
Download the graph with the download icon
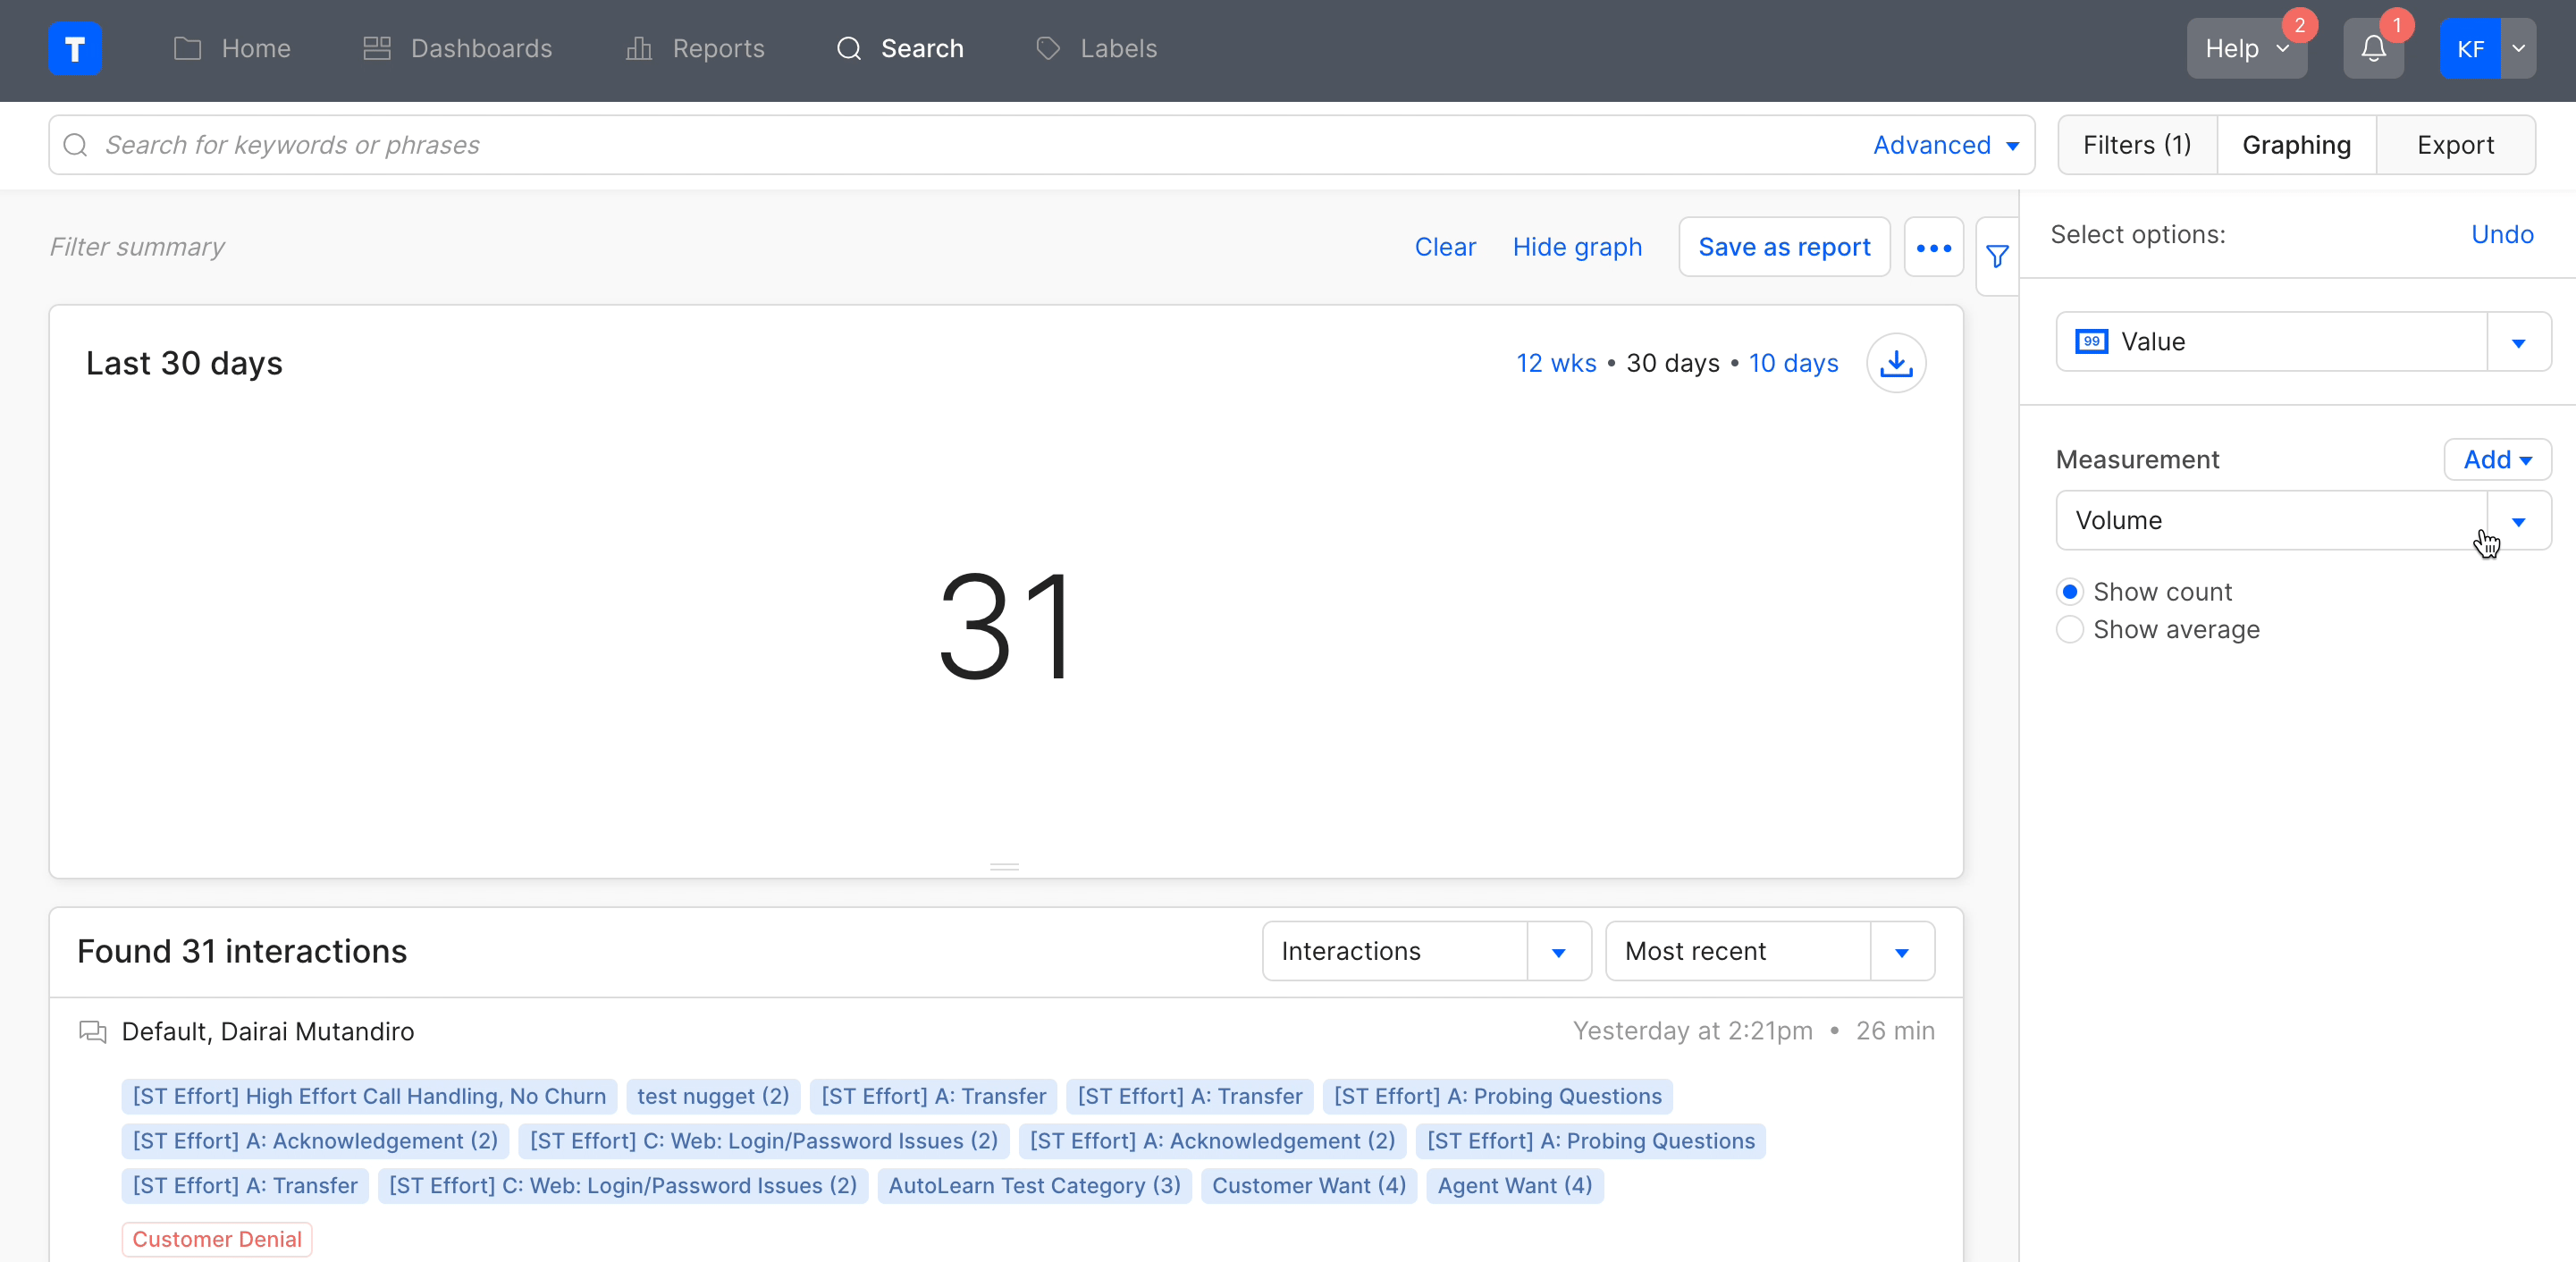[x=1896, y=363]
